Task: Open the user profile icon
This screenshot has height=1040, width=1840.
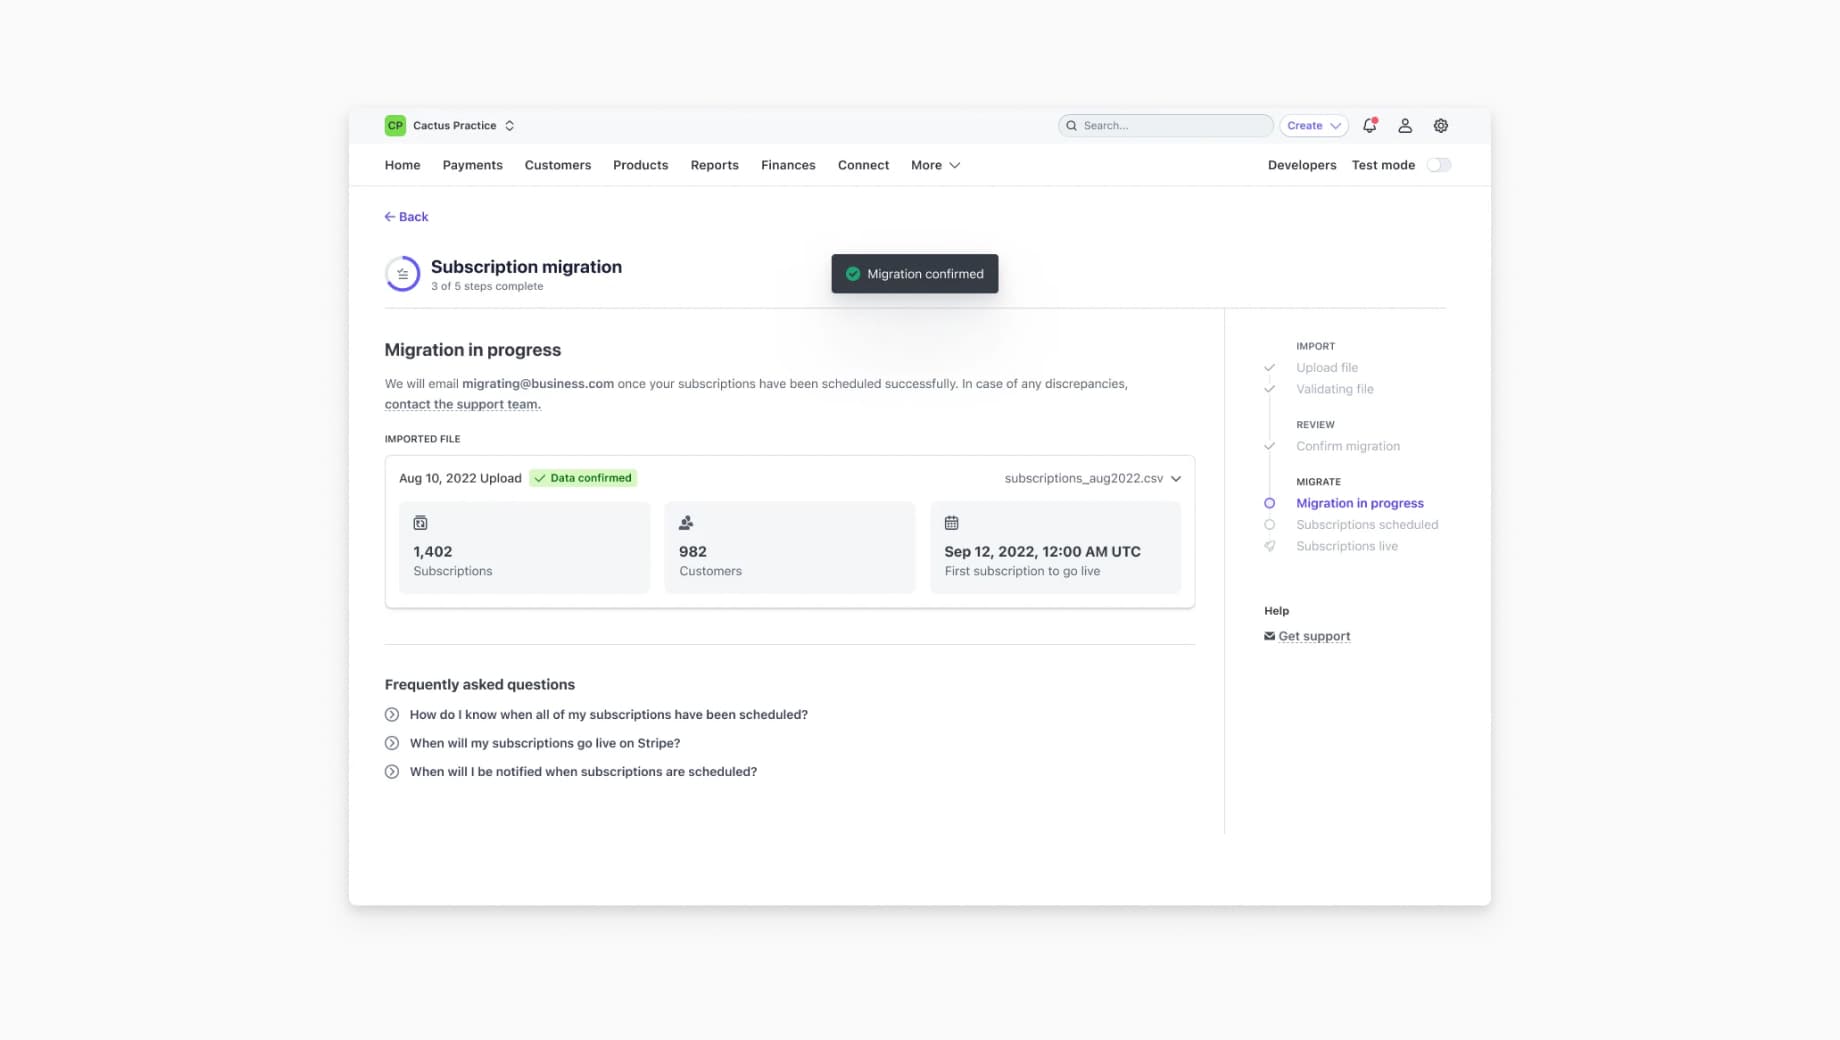Action: 1405,125
